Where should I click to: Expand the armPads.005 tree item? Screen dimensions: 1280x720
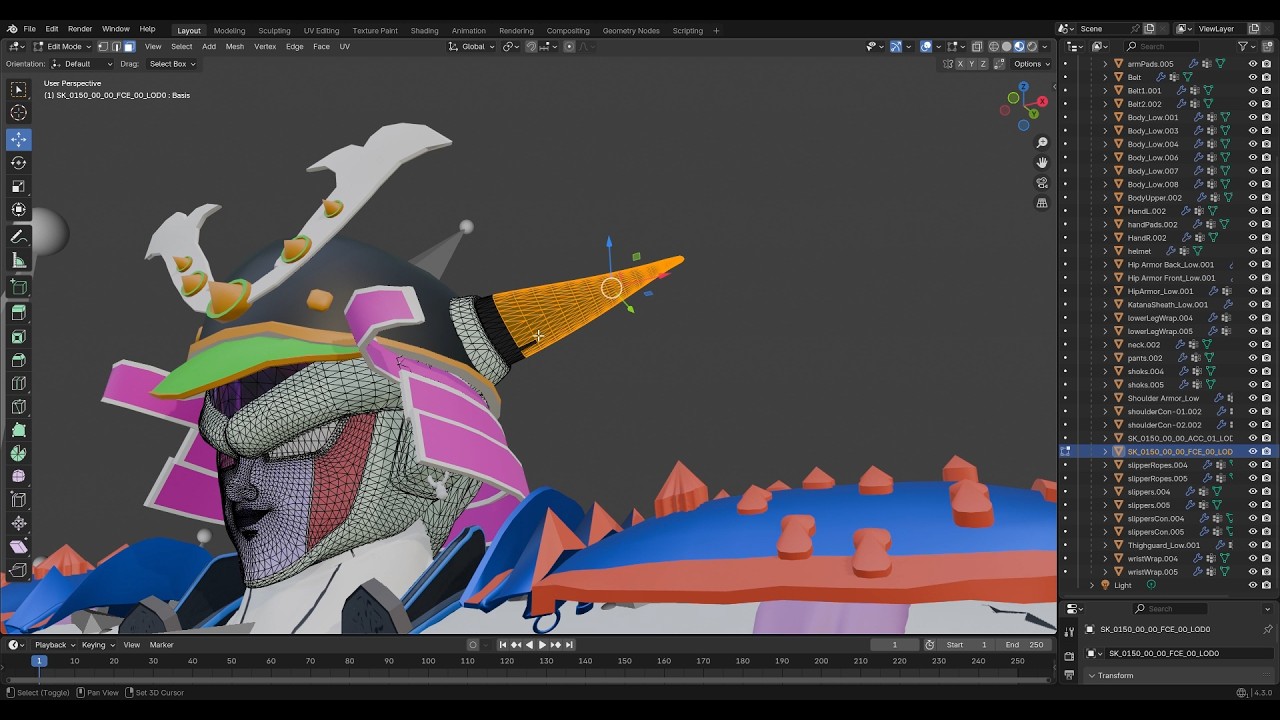[x=1105, y=64]
